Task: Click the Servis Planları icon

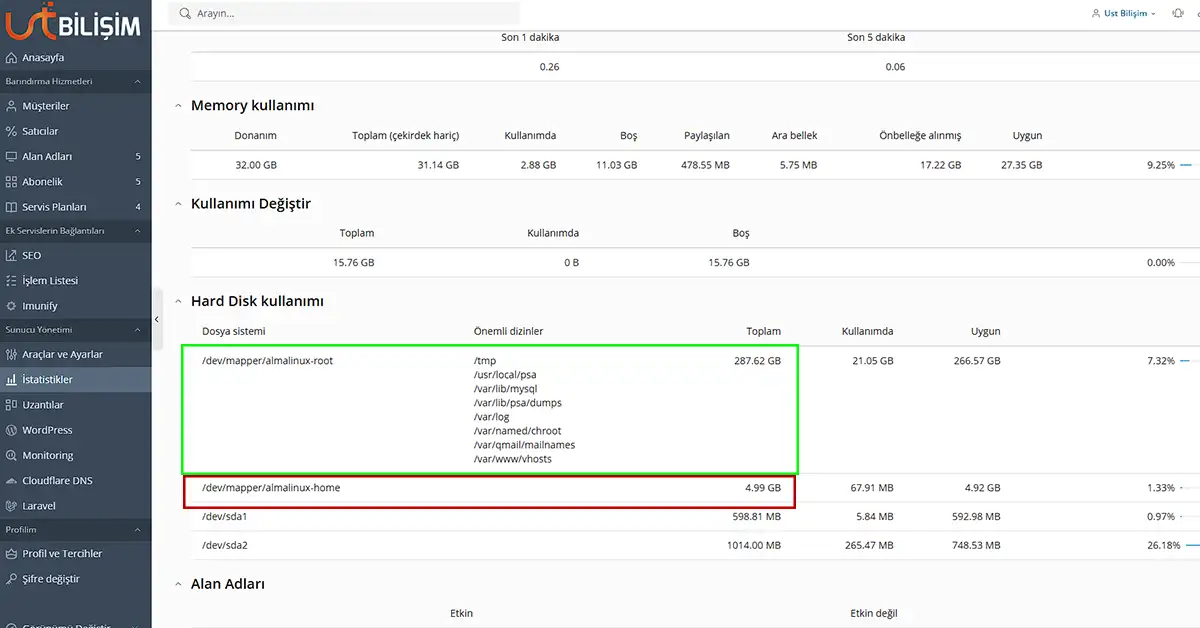Action: pyautogui.click(x=12, y=207)
